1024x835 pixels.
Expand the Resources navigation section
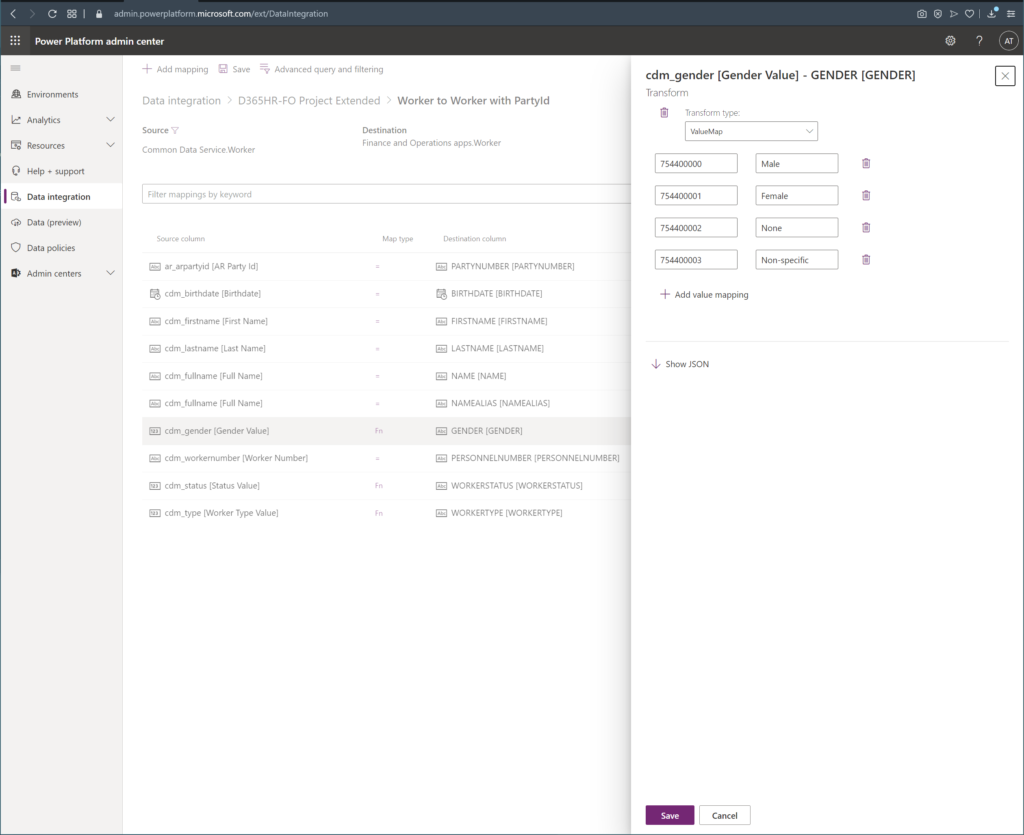110,145
